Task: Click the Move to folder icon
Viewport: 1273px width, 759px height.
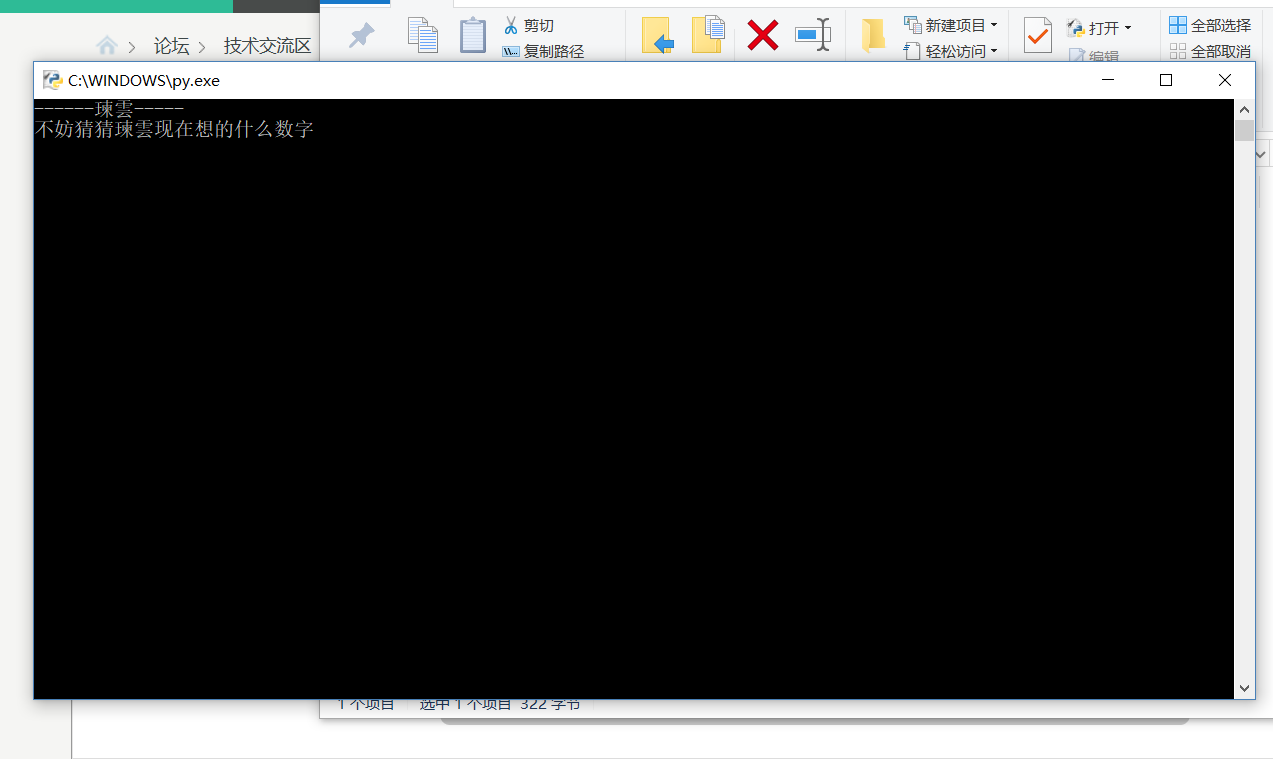Action: point(657,35)
